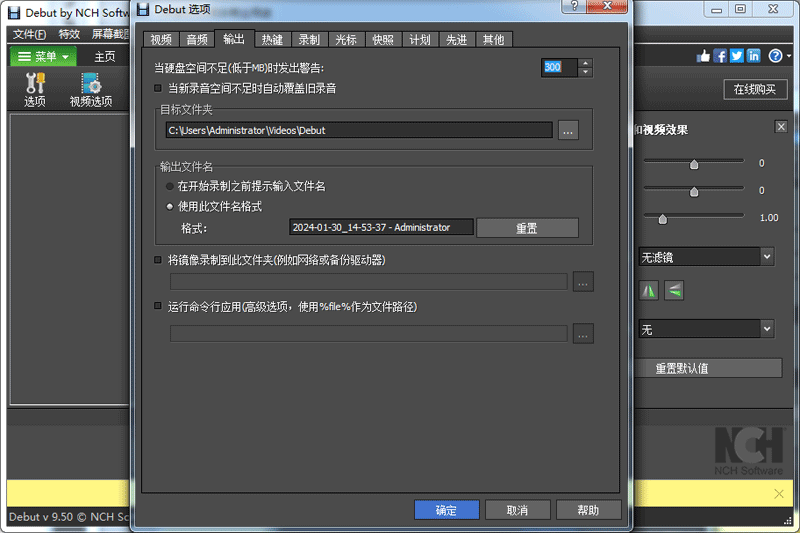800x533 pixels.
Task: Enable mirror recording to folder checkbox
Action: click(x=158, y=260)
